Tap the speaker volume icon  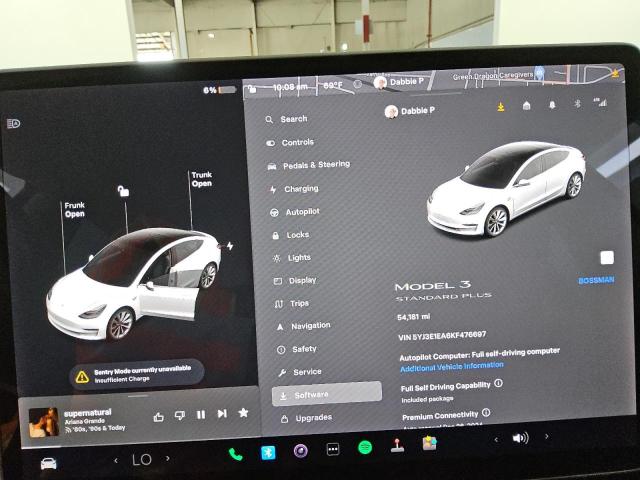(x=520, y=438)
